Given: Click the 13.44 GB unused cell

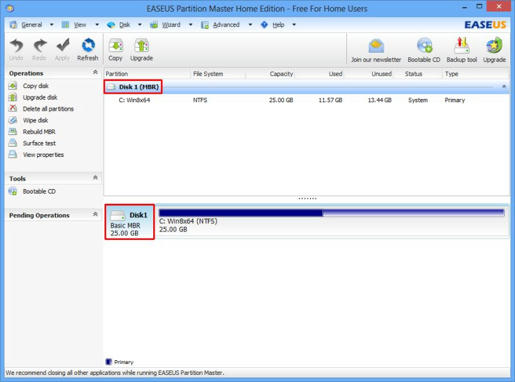Looking at the screenshot, I should tap(380, 100).
